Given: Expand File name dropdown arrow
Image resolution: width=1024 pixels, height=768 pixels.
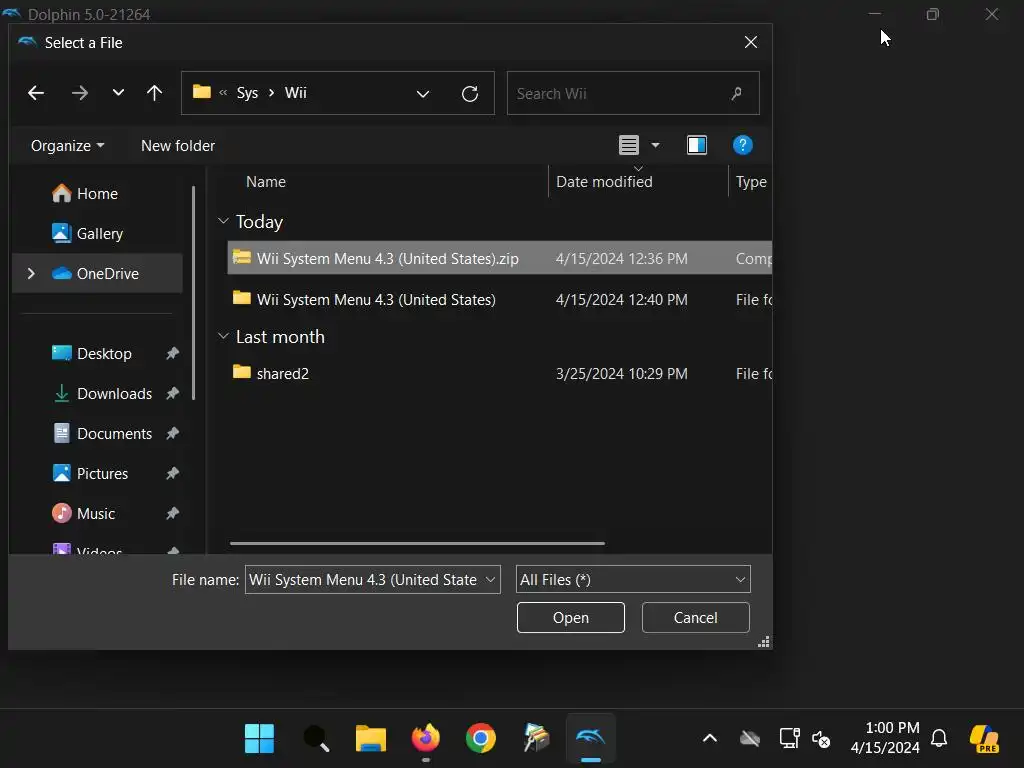Looking at the screenshot, I should [x=490, y=579].
